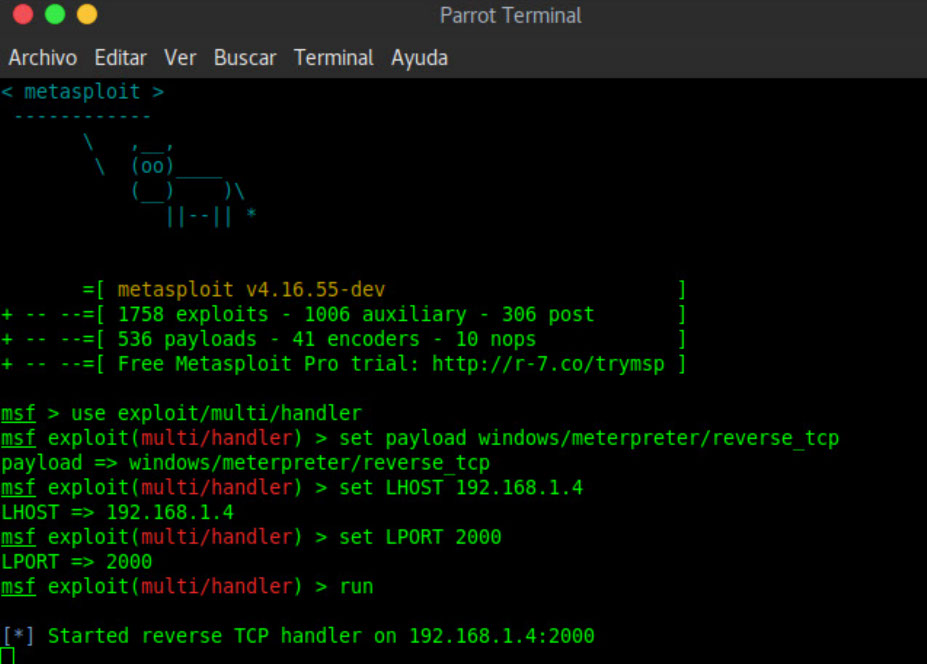This screenshot has width=927, height=664.
Task: Click the 'set LHOST 192.168.1.4' command
Action: (x=461, y=488)
